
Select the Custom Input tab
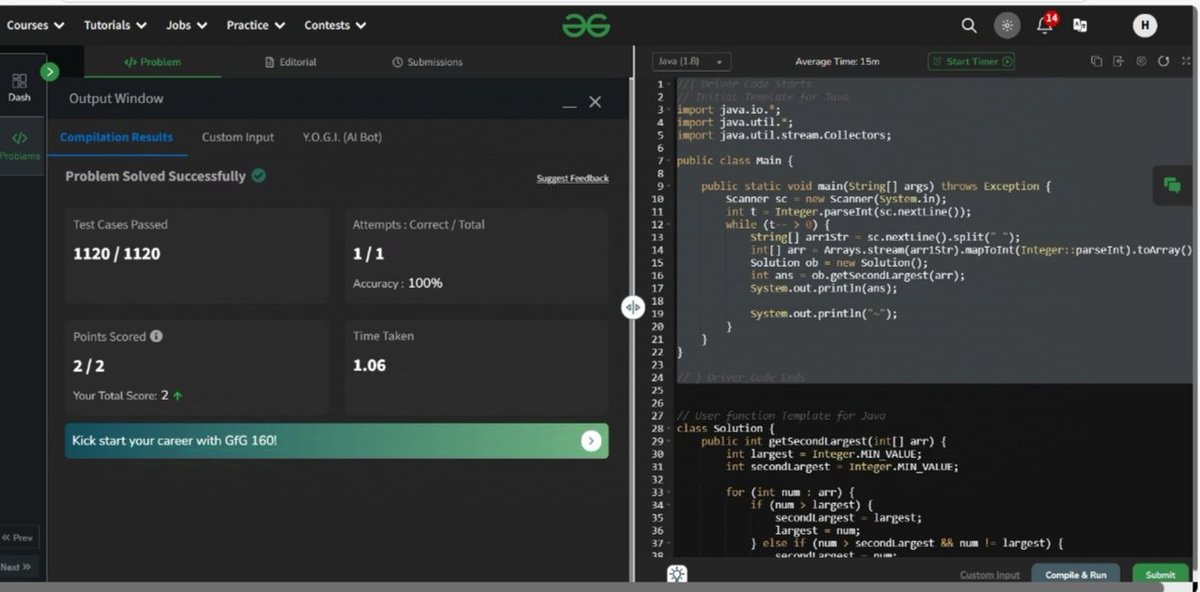[x=238, y=137]
